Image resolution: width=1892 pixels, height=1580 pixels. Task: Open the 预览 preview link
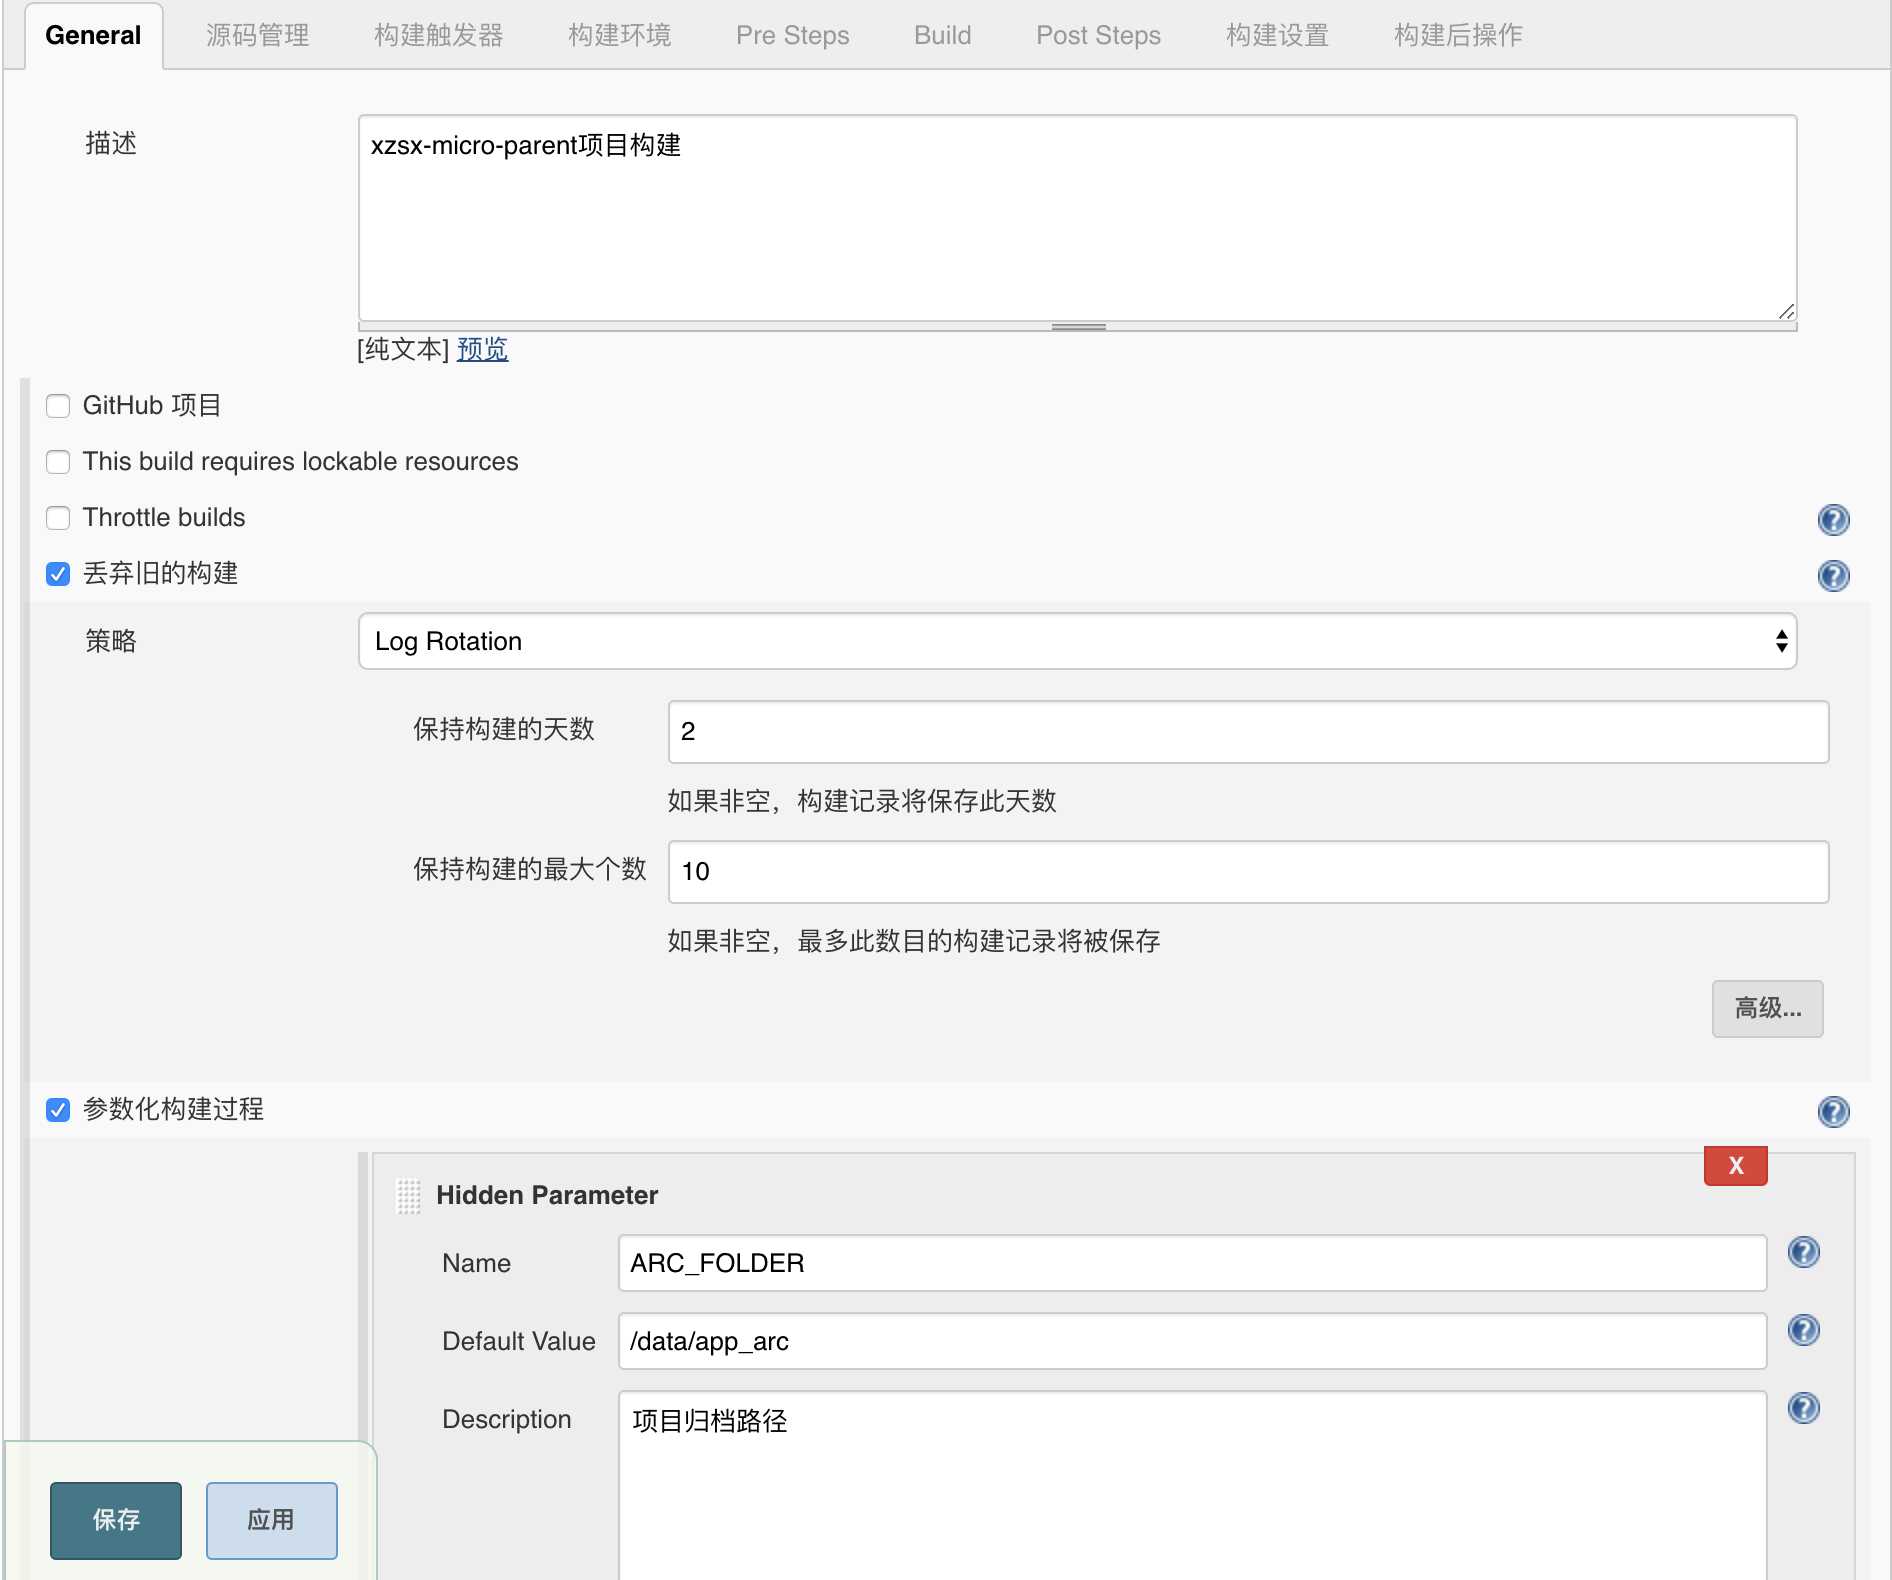(x=482, y=349)
